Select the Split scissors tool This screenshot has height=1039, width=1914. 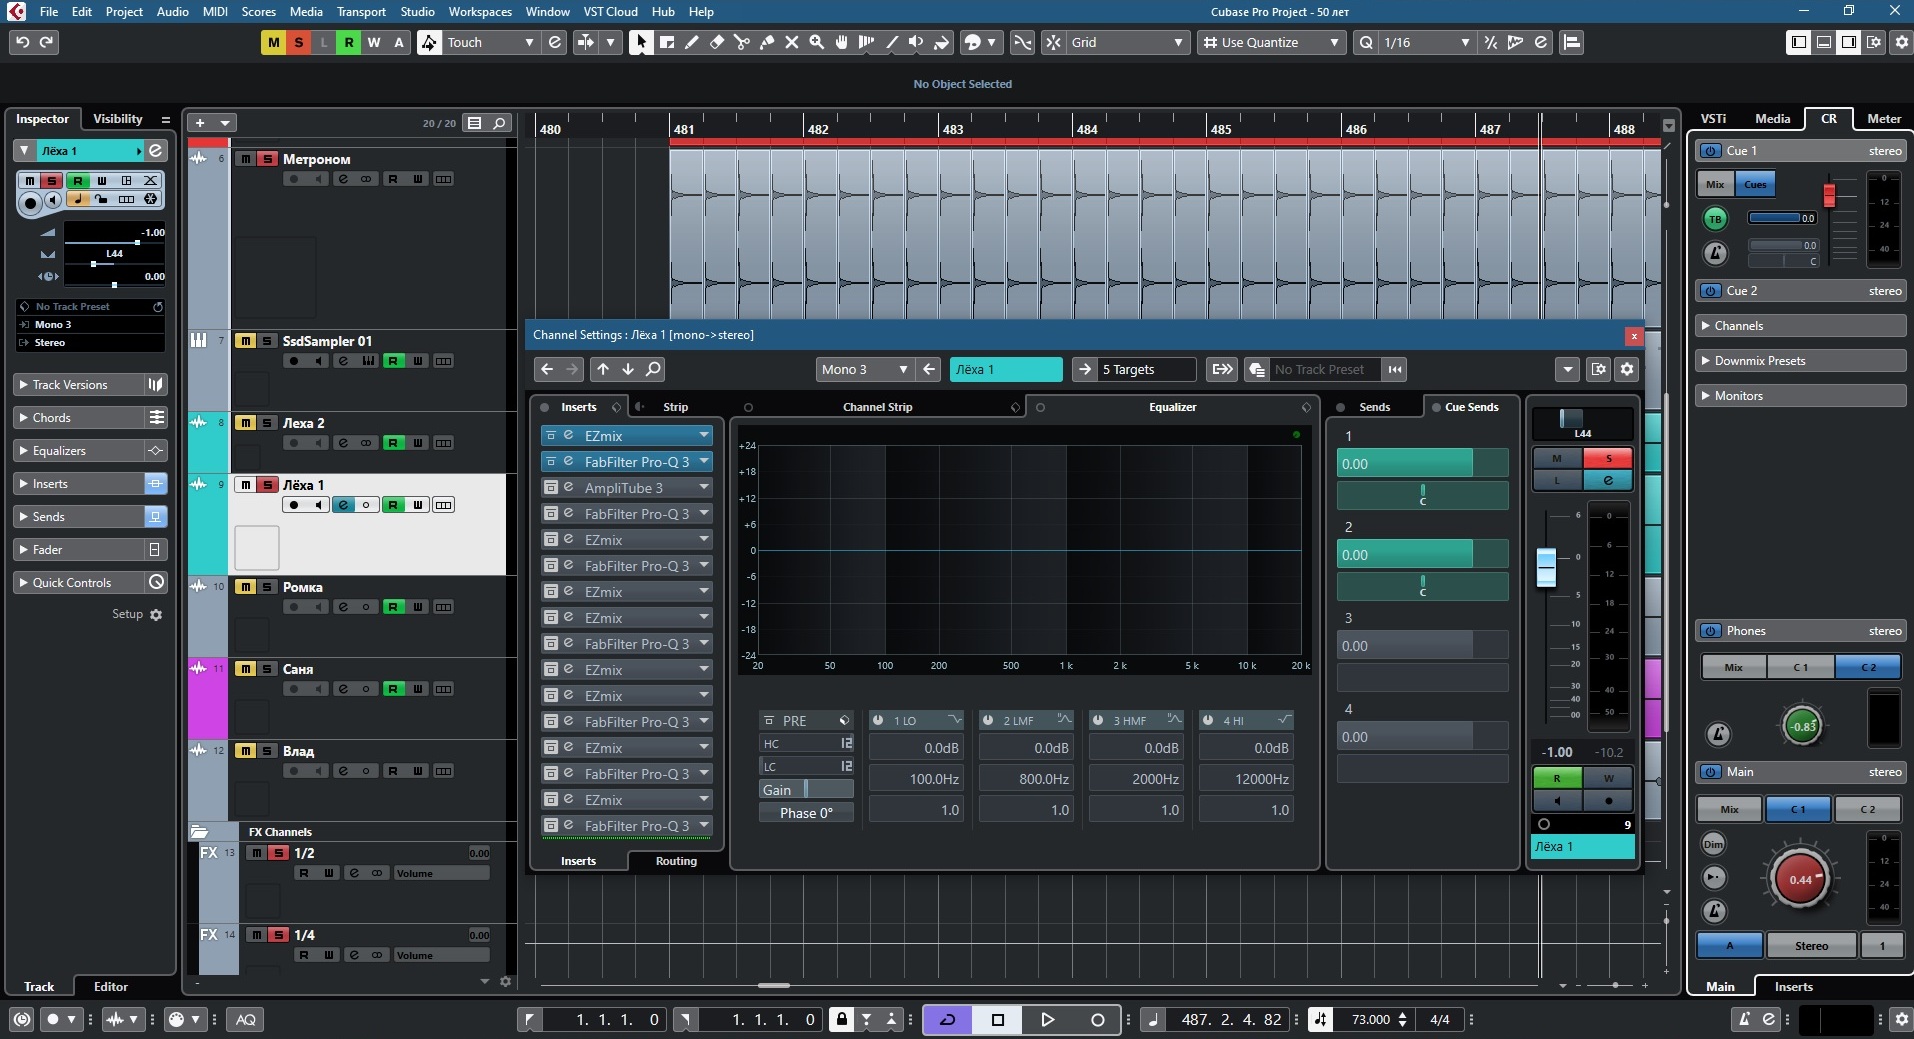pos(741,42)
